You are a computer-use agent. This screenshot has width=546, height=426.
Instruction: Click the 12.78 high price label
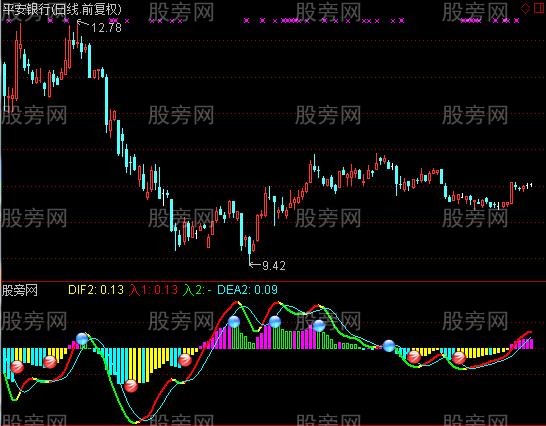106,28
